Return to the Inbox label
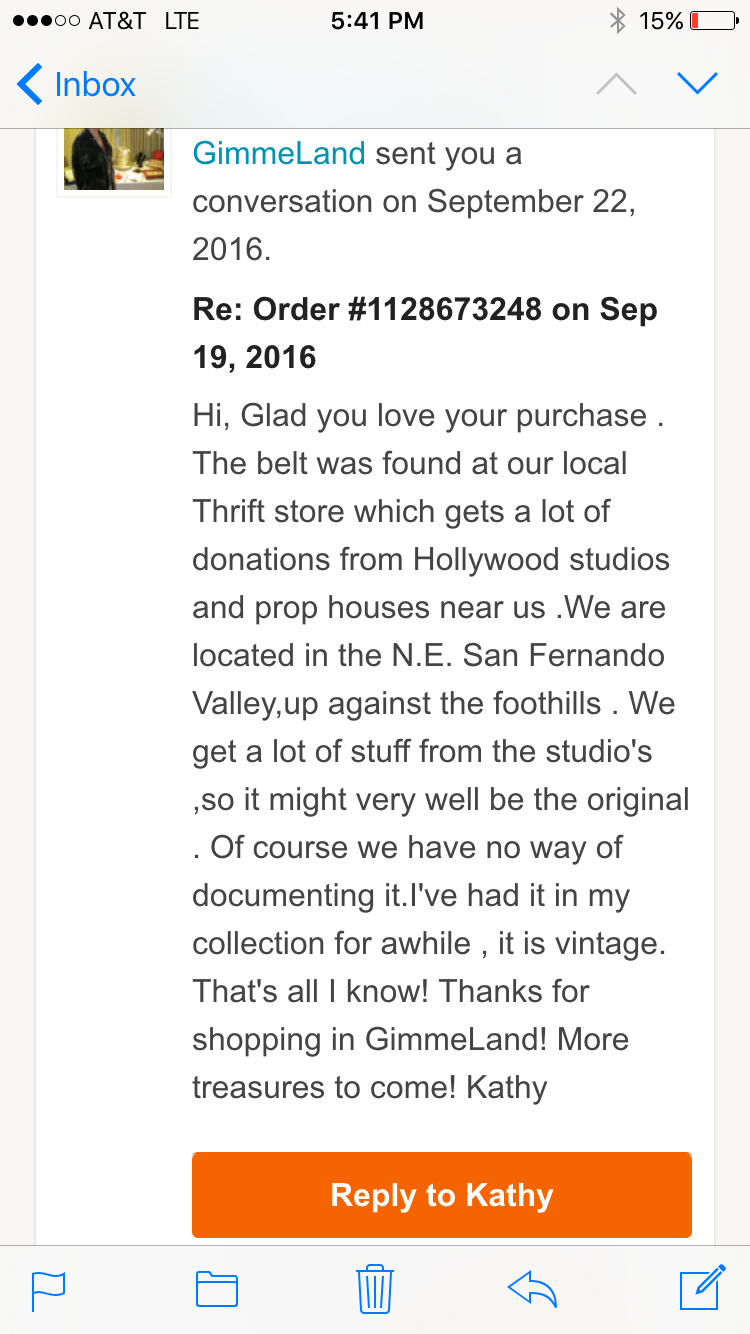 (x=95, y=84)
